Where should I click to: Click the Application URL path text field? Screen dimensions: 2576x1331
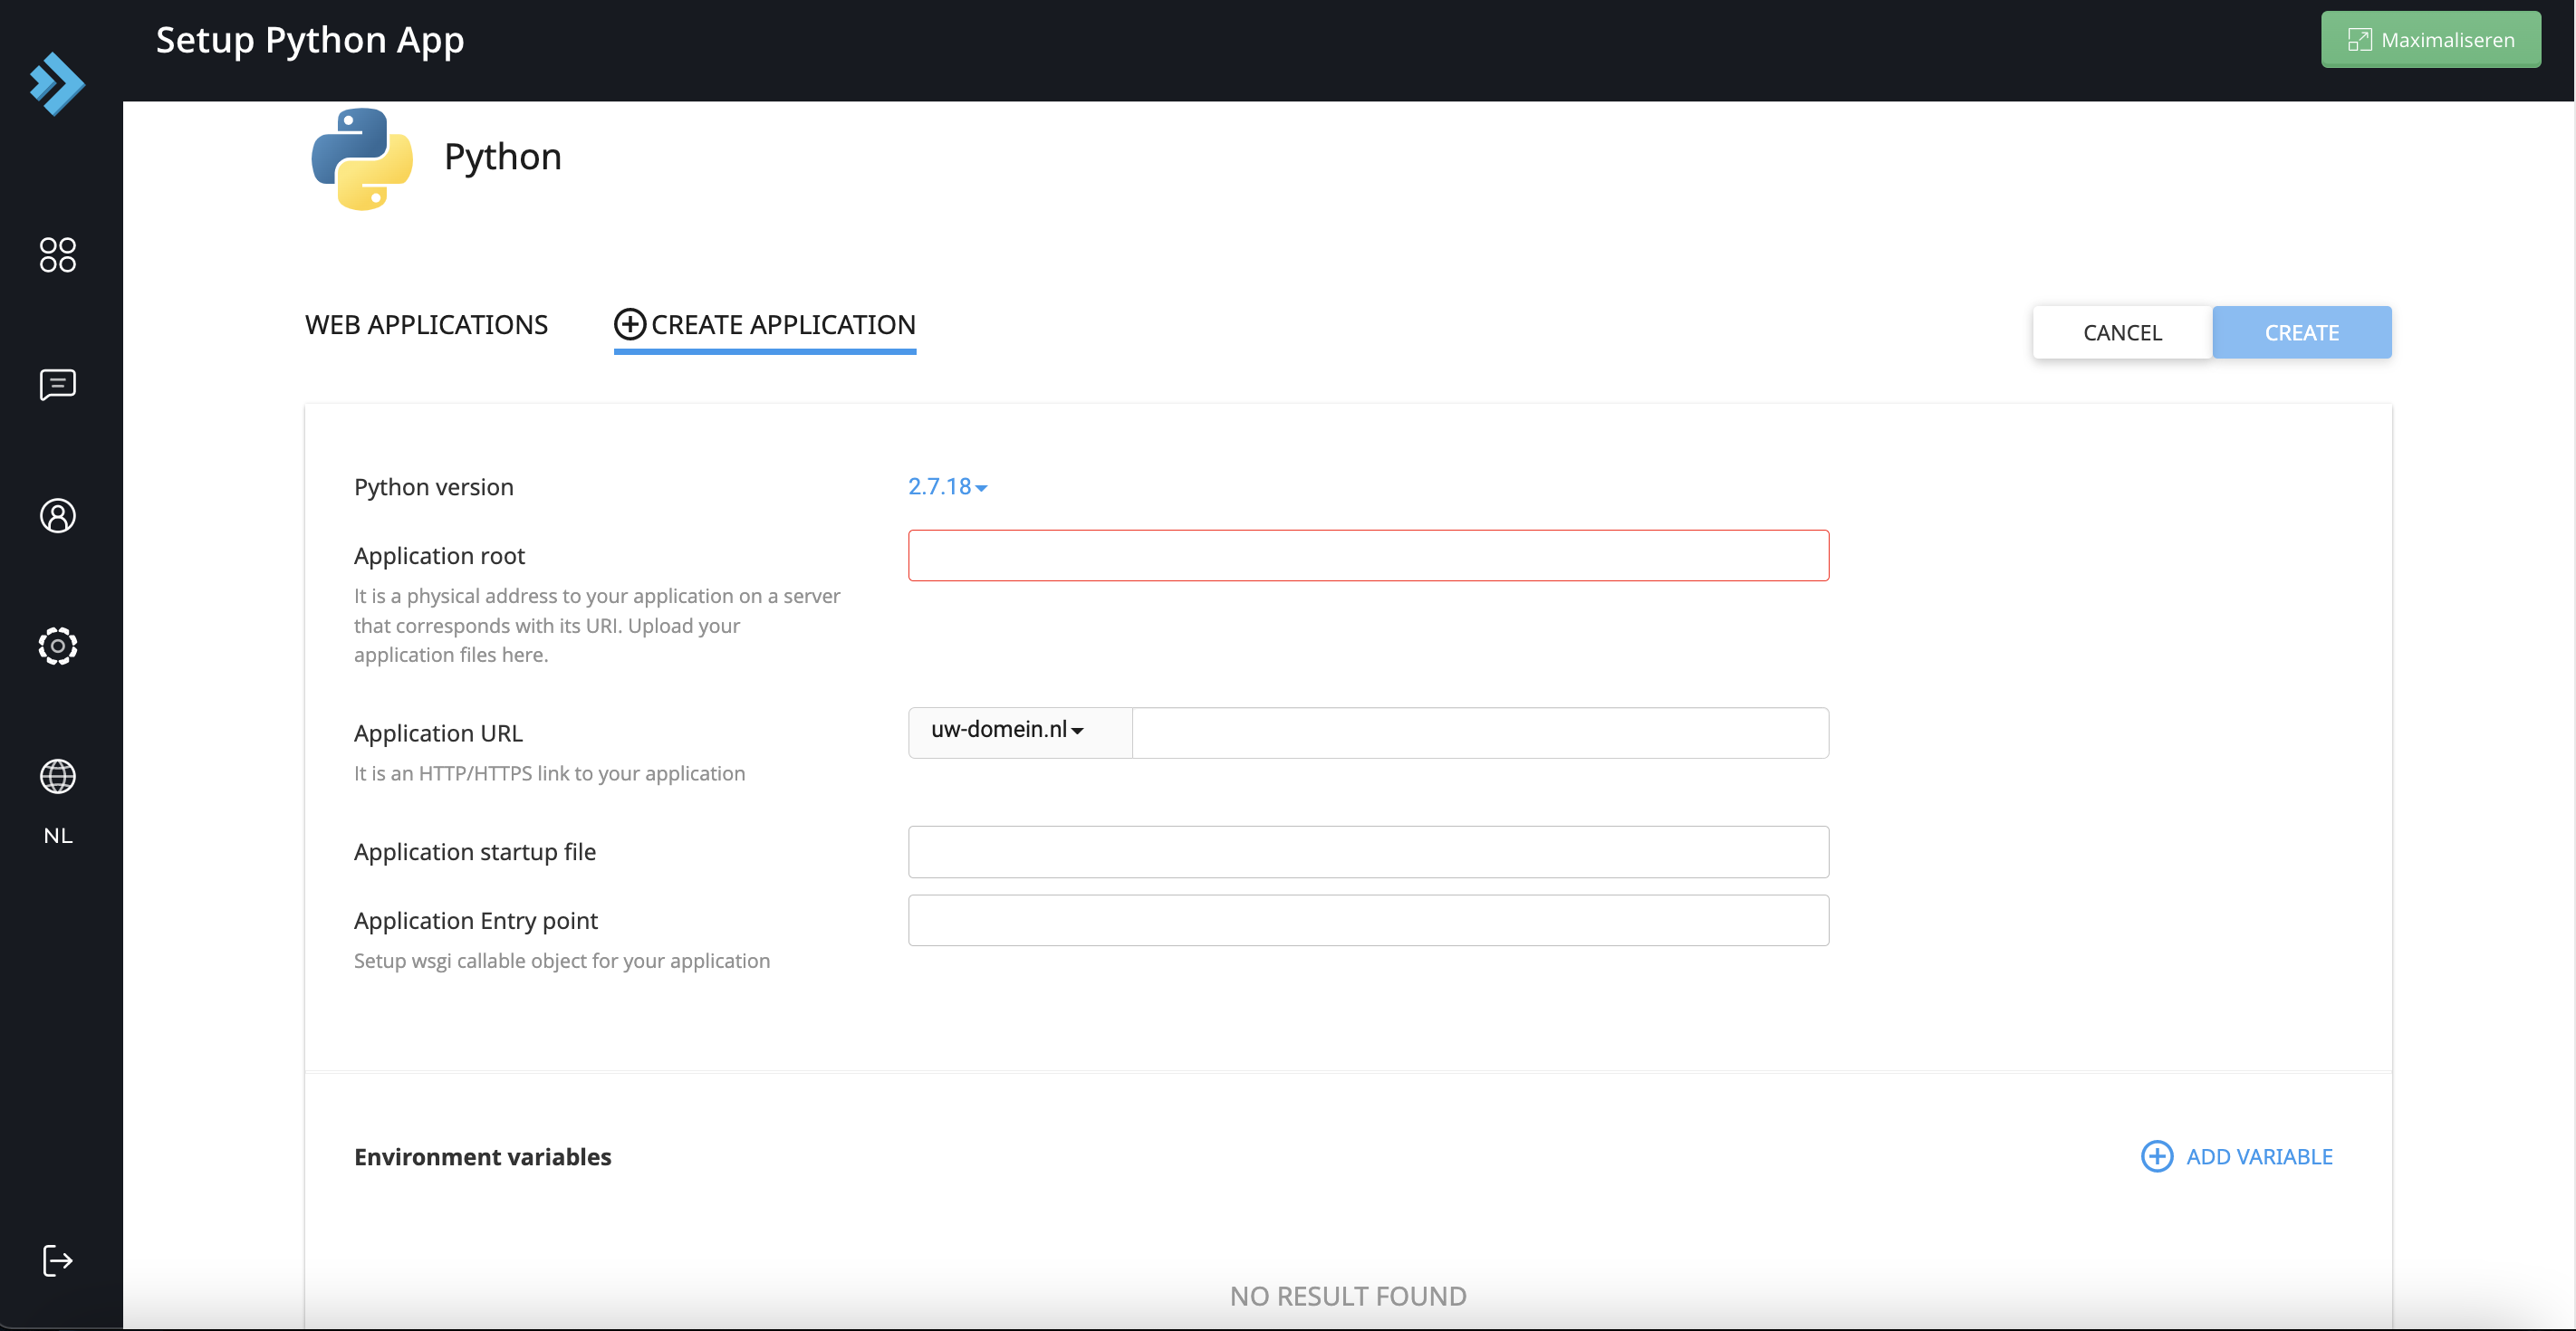point(1480,733)
